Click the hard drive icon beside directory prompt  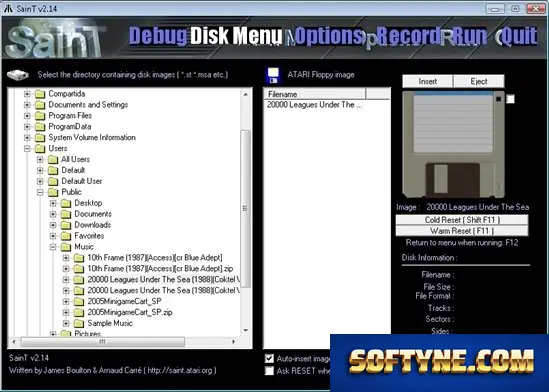coord(18,75)
